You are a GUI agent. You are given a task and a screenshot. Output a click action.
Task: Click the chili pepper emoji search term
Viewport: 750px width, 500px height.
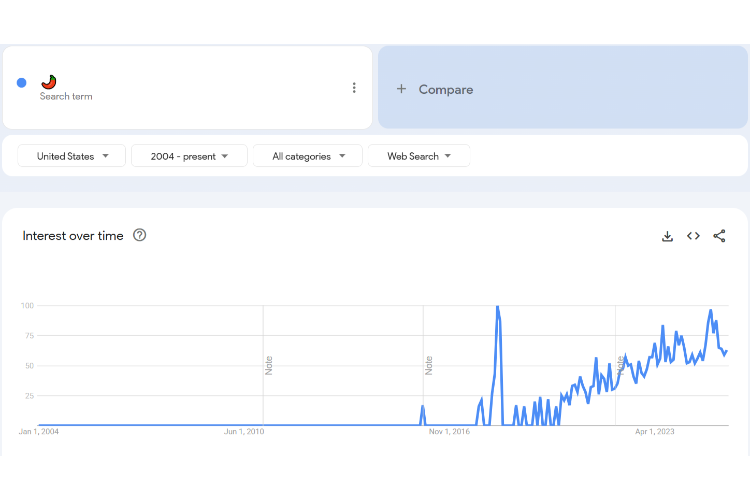pos(49,81)
